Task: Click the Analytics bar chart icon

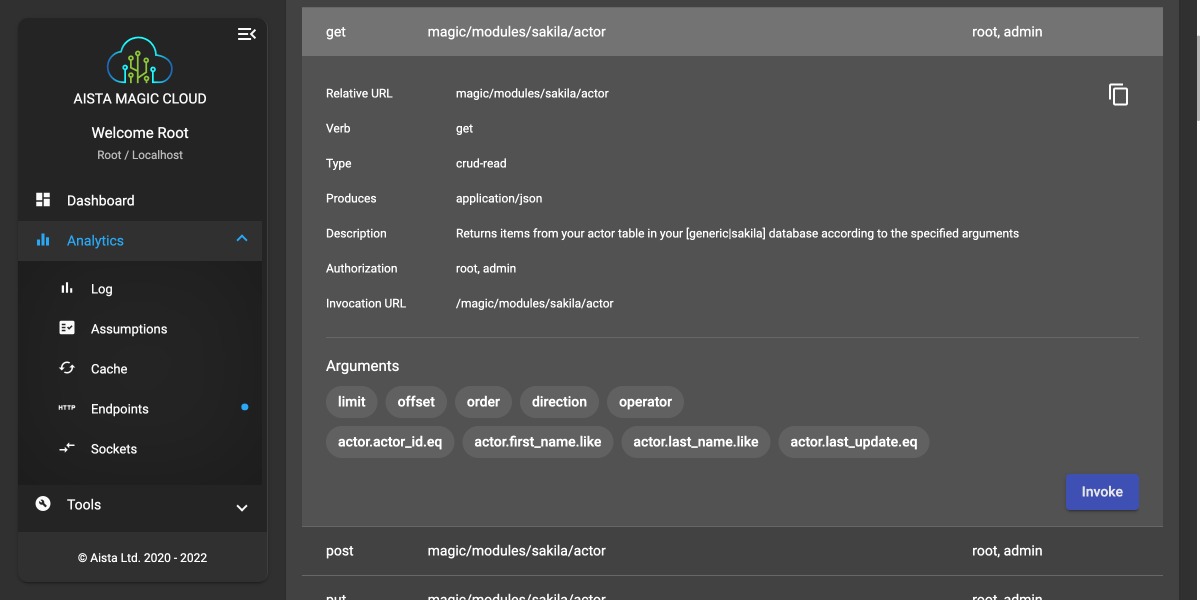Action: (43, 240)
